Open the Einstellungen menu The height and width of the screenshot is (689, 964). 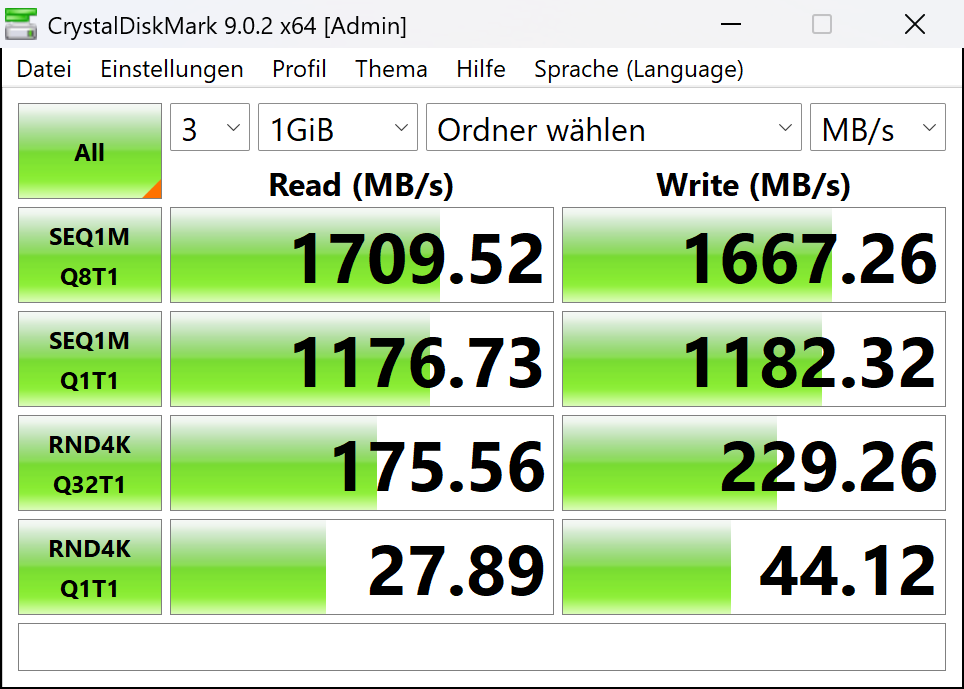(x=172, y=69)
